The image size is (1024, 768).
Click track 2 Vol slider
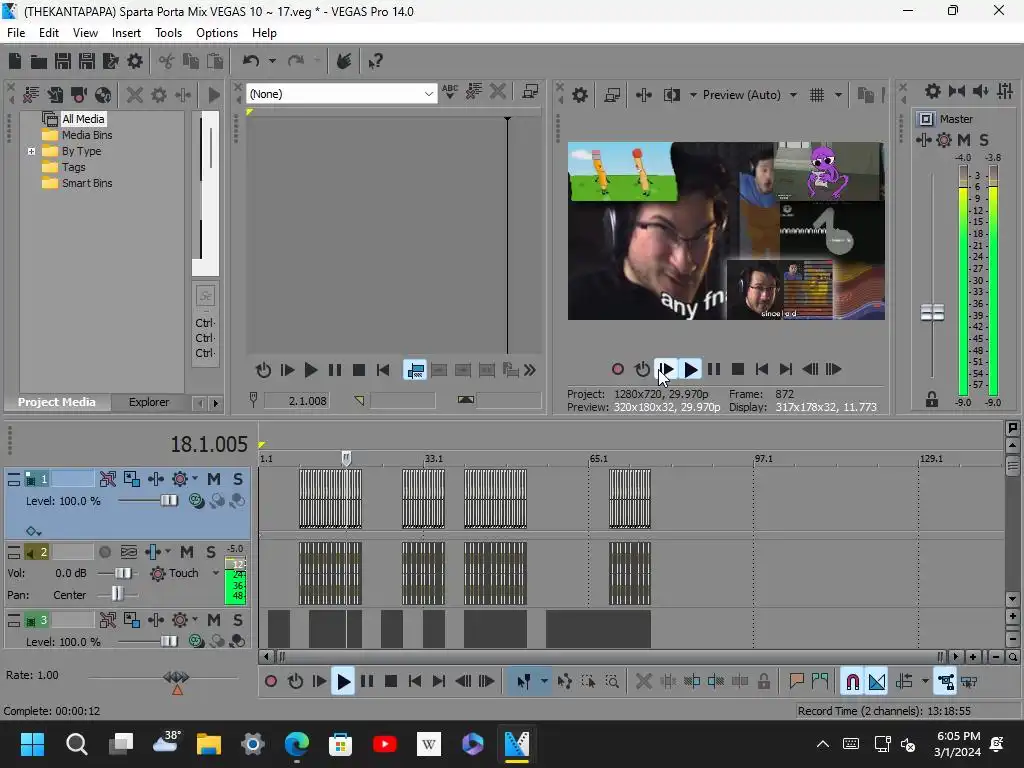pos(122,573)
